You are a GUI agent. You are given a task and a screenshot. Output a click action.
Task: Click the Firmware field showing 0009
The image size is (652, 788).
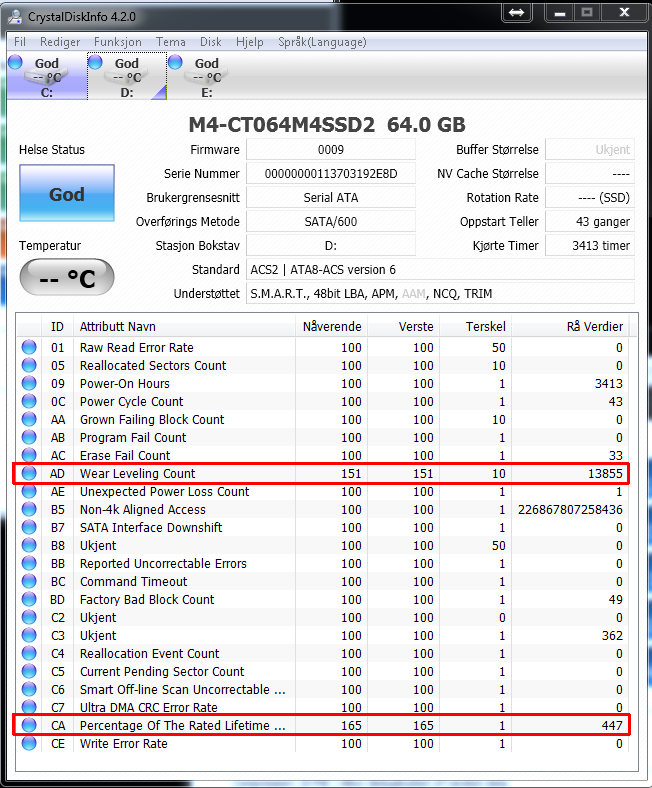click(x=331, y=149)
